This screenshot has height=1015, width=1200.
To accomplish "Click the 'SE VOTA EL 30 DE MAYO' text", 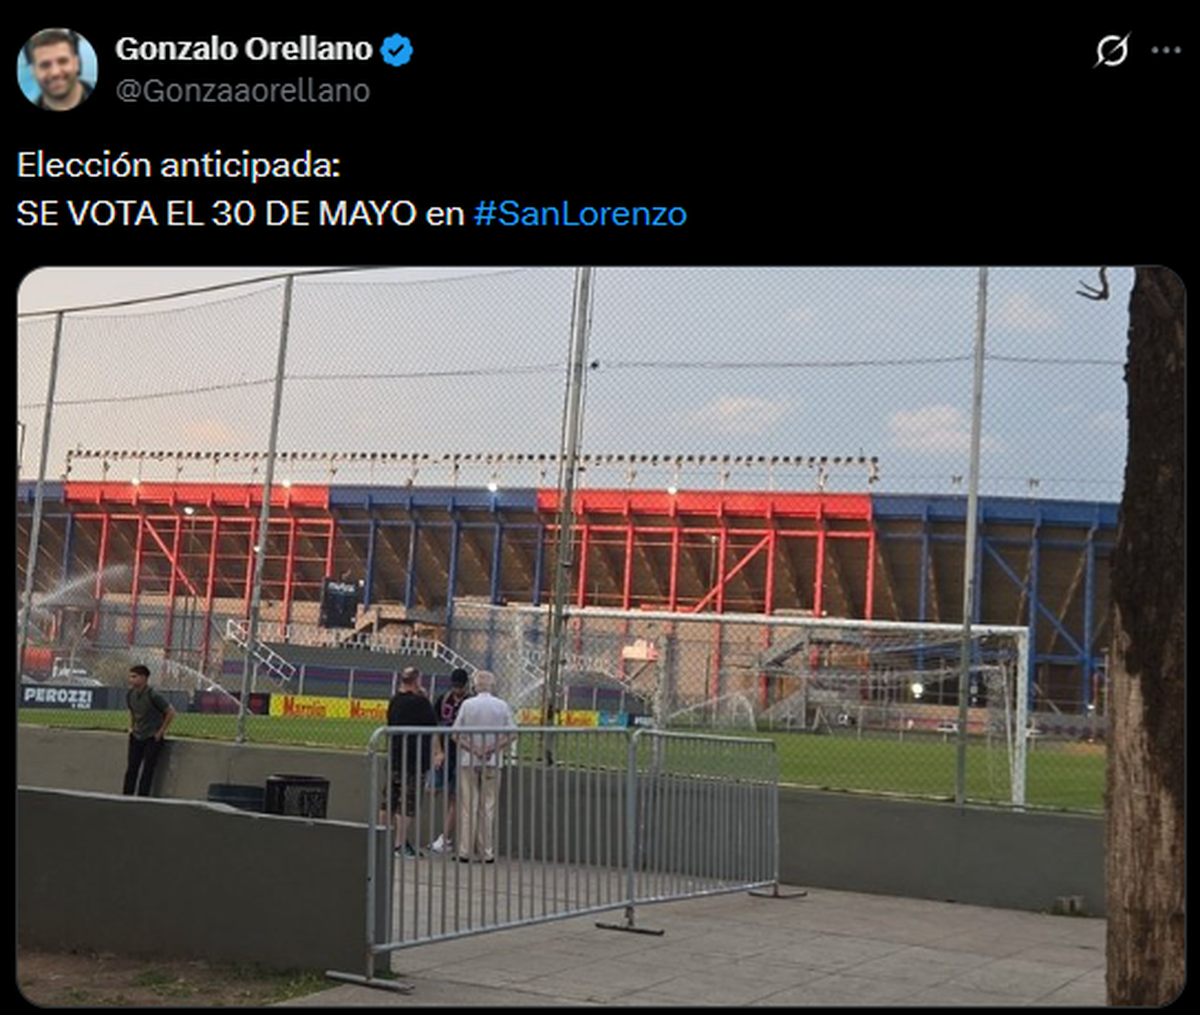I will click(x=216, y=214).
